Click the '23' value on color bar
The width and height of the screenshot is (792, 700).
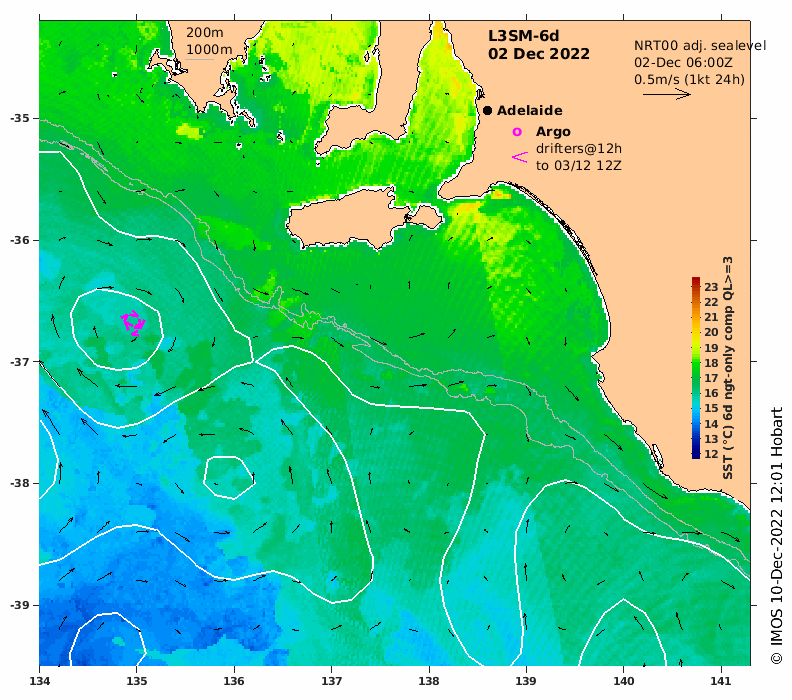pos(711,287)
